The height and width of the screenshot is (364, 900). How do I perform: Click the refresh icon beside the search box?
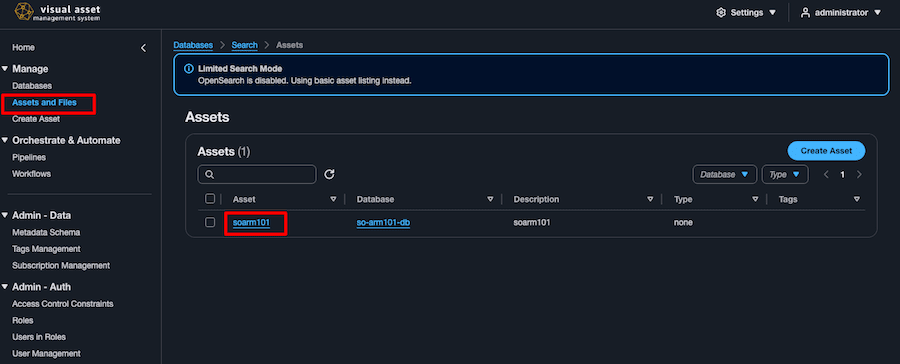tap(329, 174)
